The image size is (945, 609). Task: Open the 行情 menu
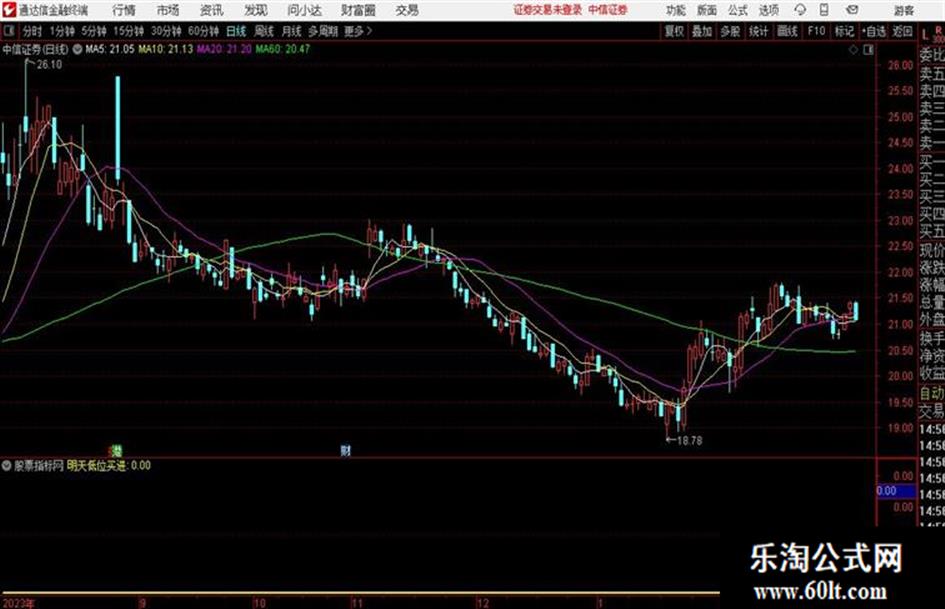pyautogui.click(x=124, y=10)
